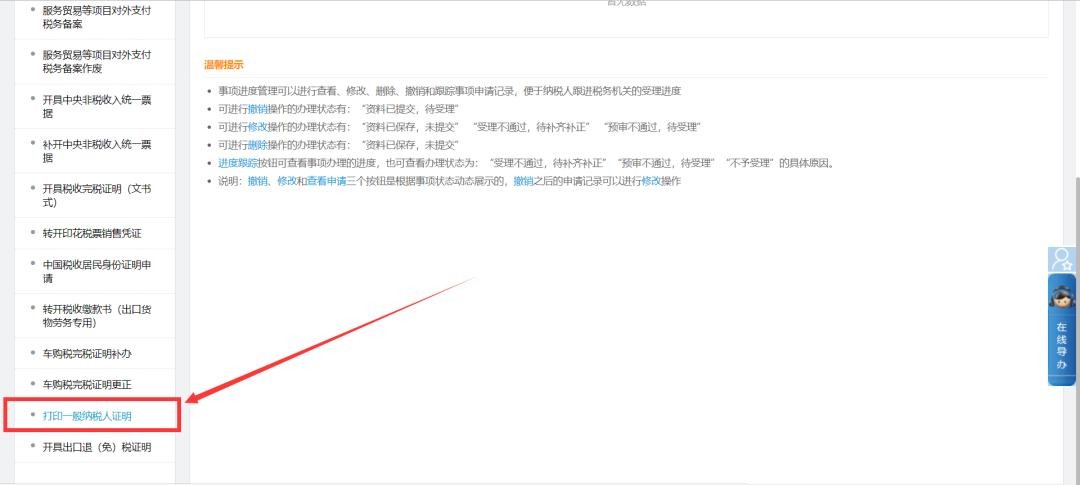
Task: Click 撤销 link in second tip bullet
Action: (258, 109)
